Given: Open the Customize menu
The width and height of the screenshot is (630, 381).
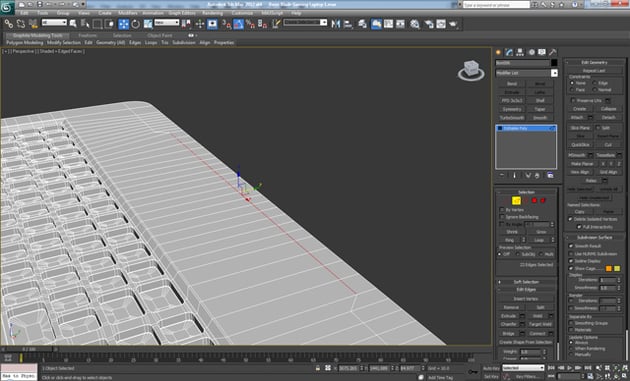Looking at the screenshot, I should click(242, 13).
